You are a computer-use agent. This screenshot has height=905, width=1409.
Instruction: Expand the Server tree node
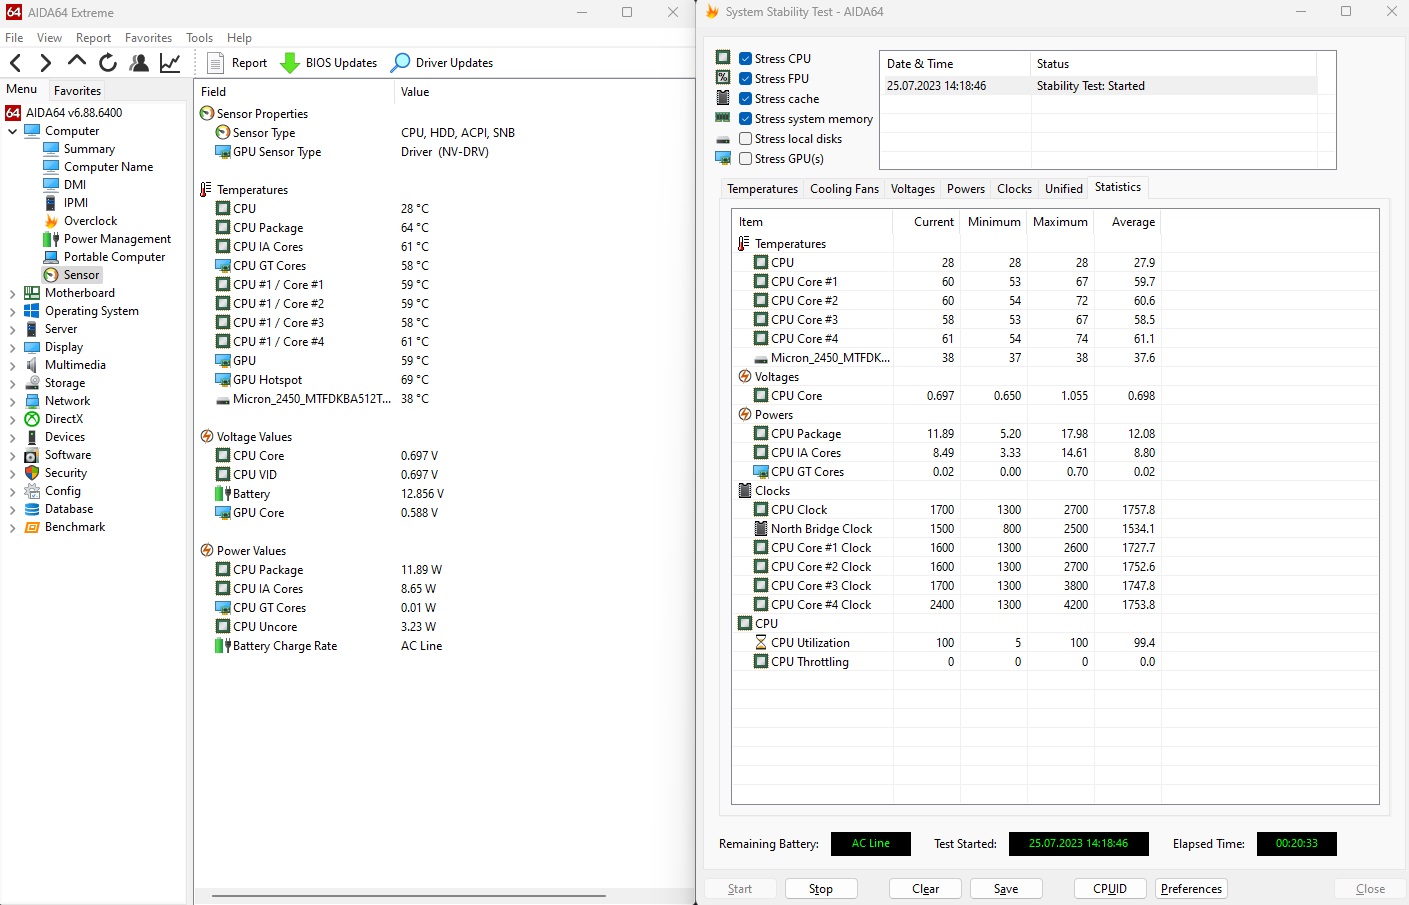(x=12, y=329)
